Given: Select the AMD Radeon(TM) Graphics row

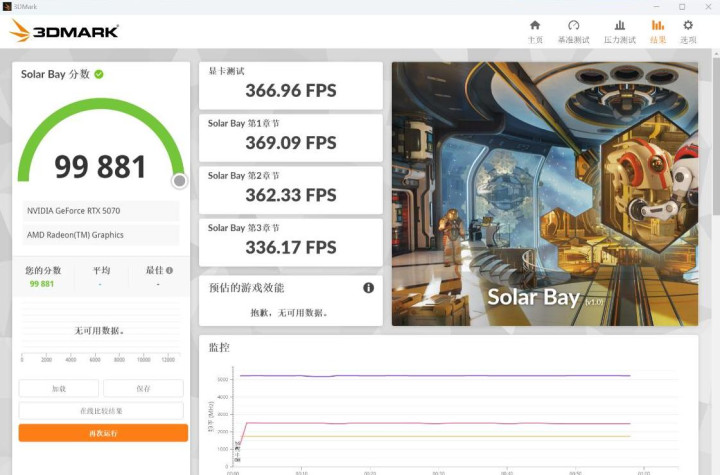Looking at the screenshot, I should pos(101,235).
